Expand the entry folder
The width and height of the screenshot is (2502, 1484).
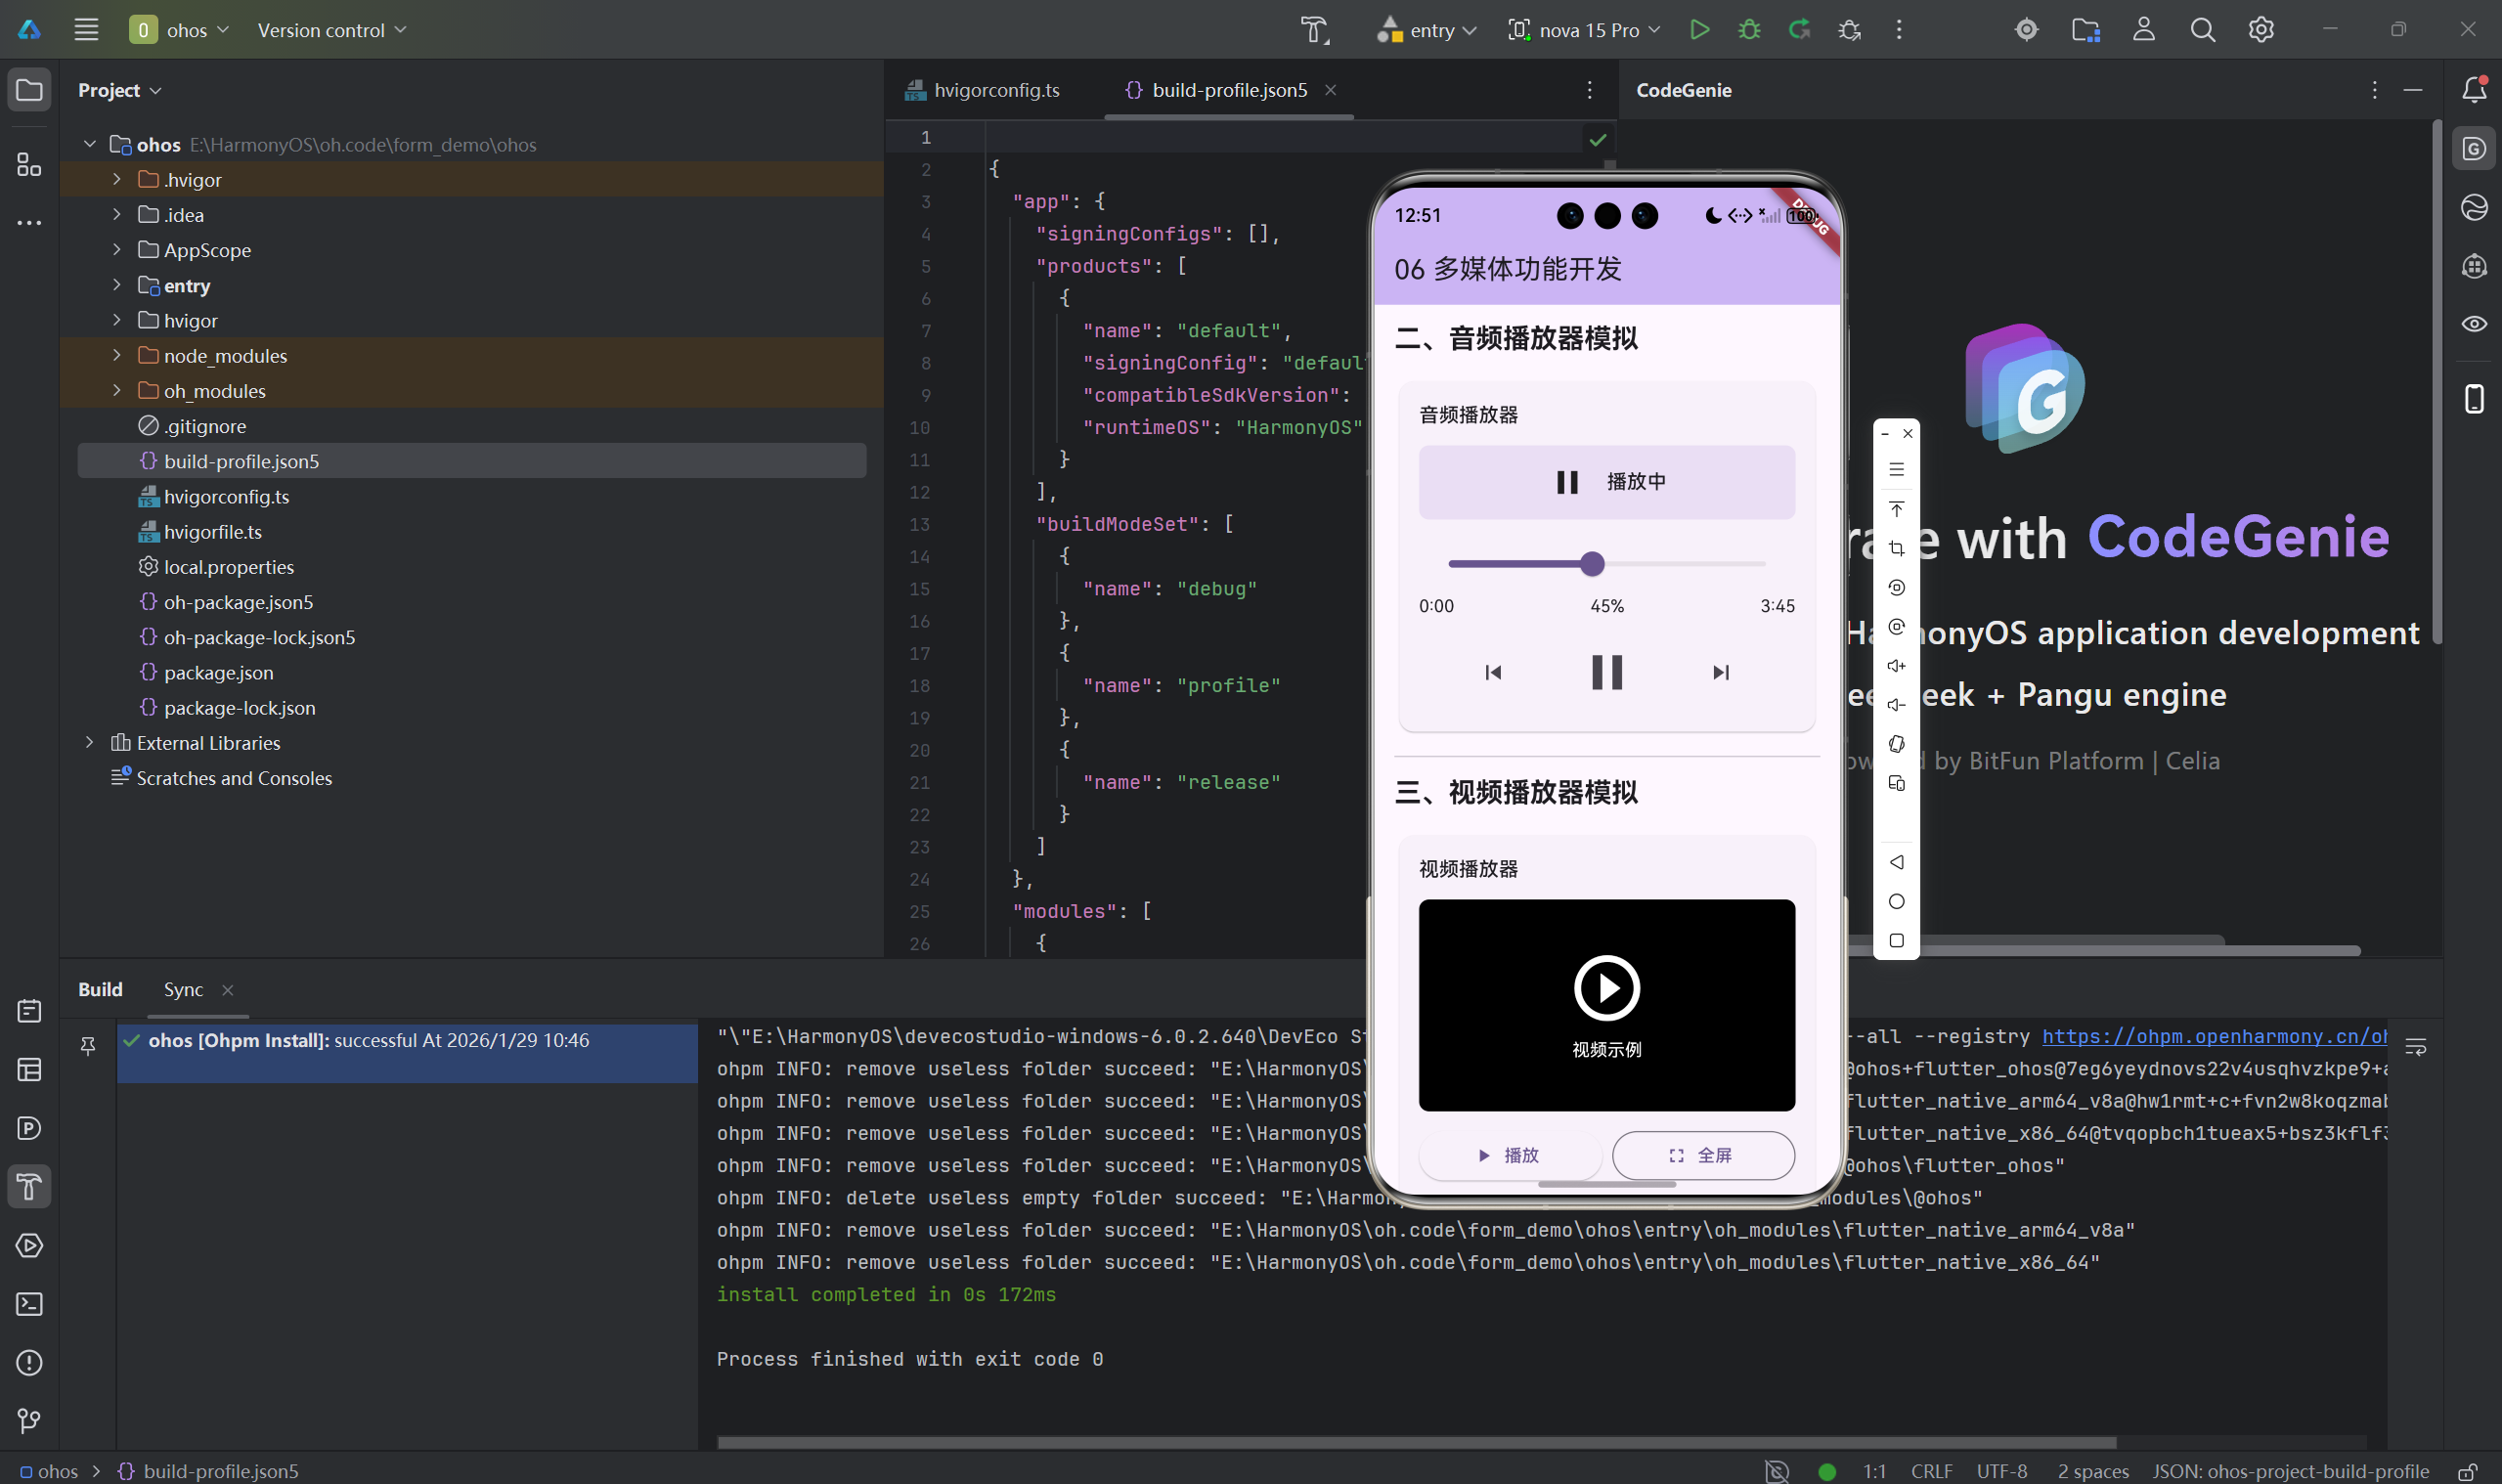point(117,286)
